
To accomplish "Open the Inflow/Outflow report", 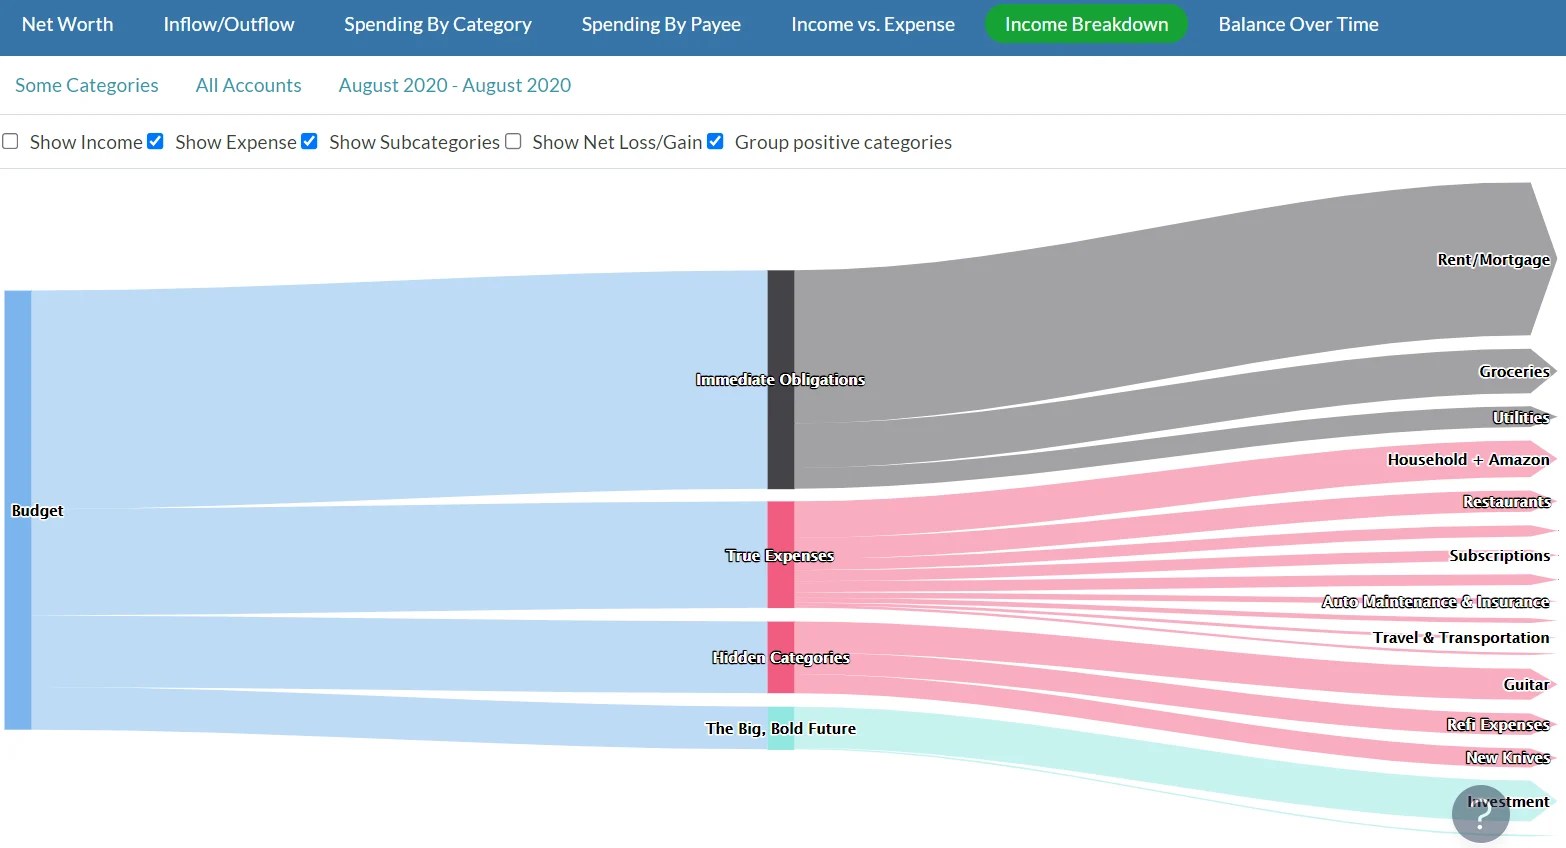I will 228,24.
